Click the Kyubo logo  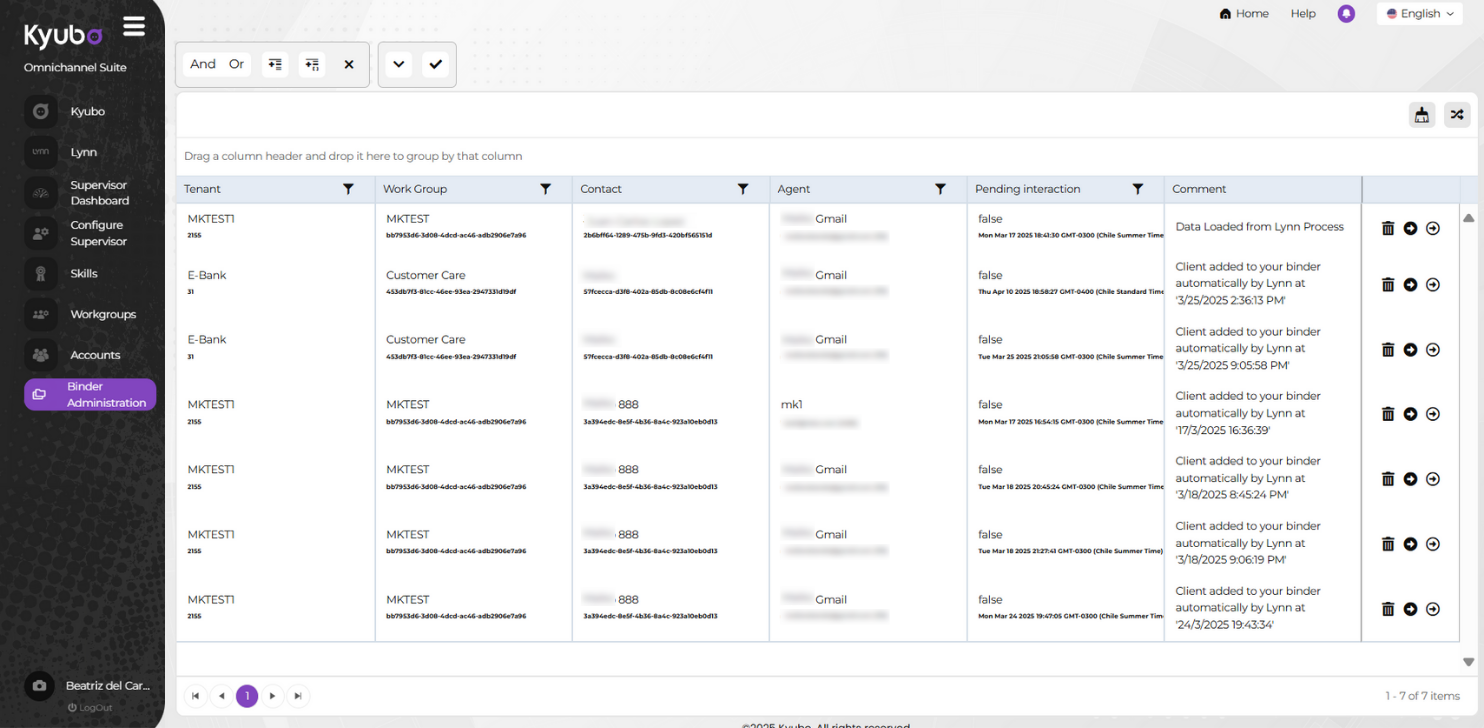point(63,35)
